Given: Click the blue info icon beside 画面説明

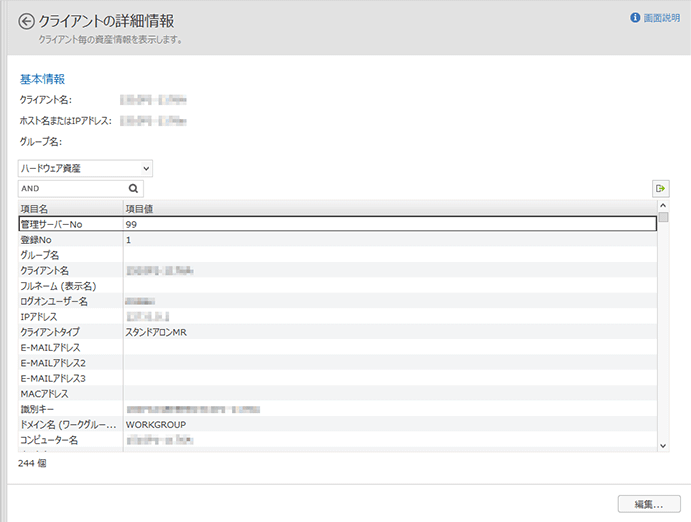Looking at the screenshot, I should tap(635, 18).
